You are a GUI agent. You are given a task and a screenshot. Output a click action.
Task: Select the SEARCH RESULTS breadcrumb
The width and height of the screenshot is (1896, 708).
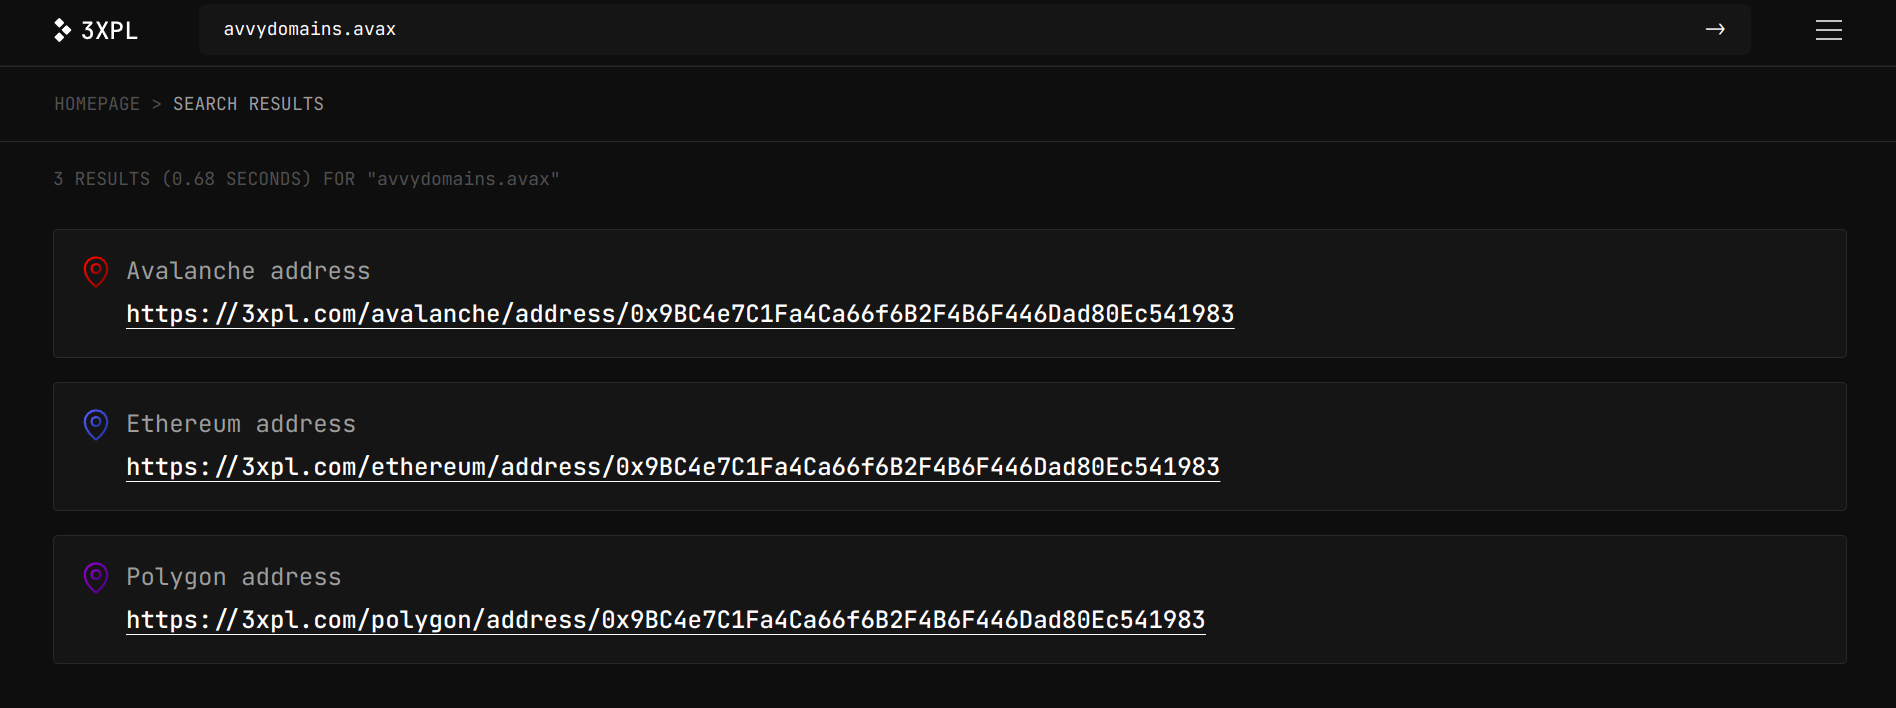(248, 104)
